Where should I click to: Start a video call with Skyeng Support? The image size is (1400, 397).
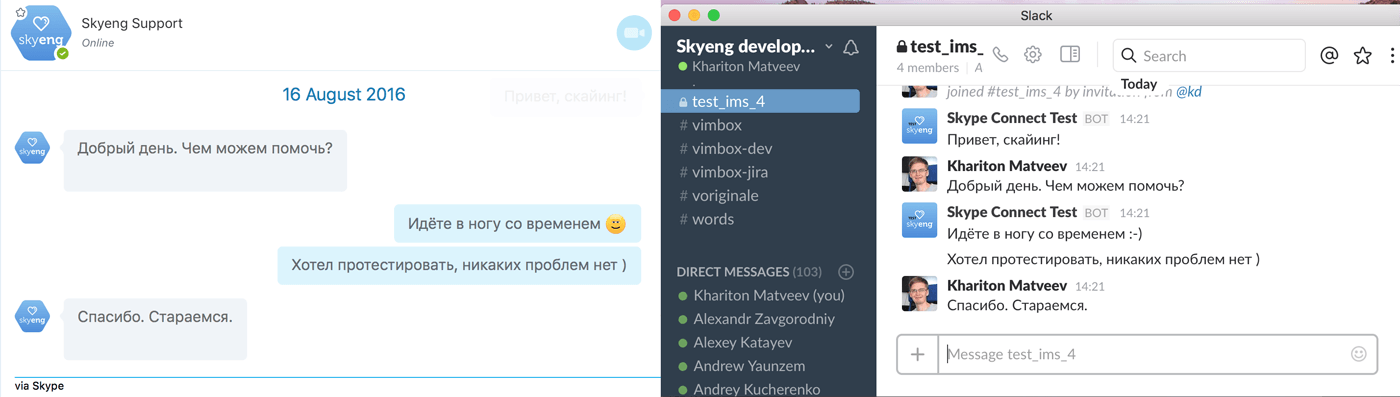[x=635, y=33]
